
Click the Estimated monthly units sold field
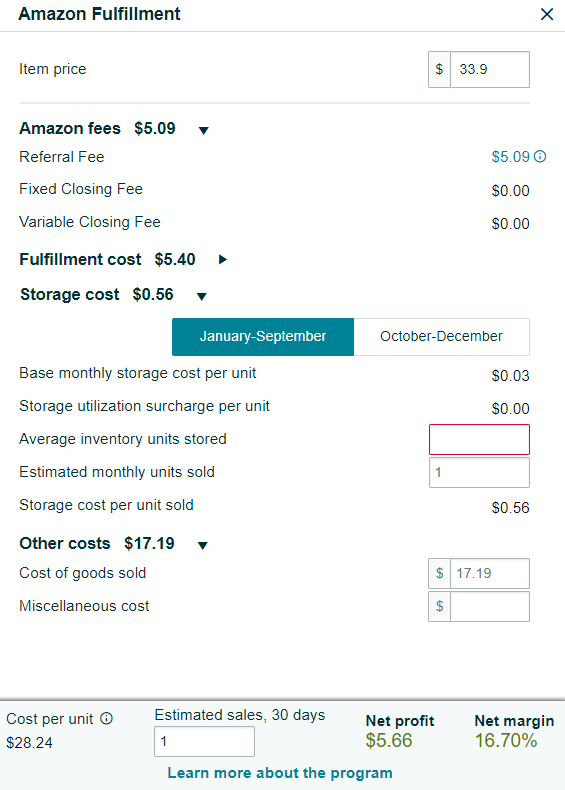(x=479, y=473)
